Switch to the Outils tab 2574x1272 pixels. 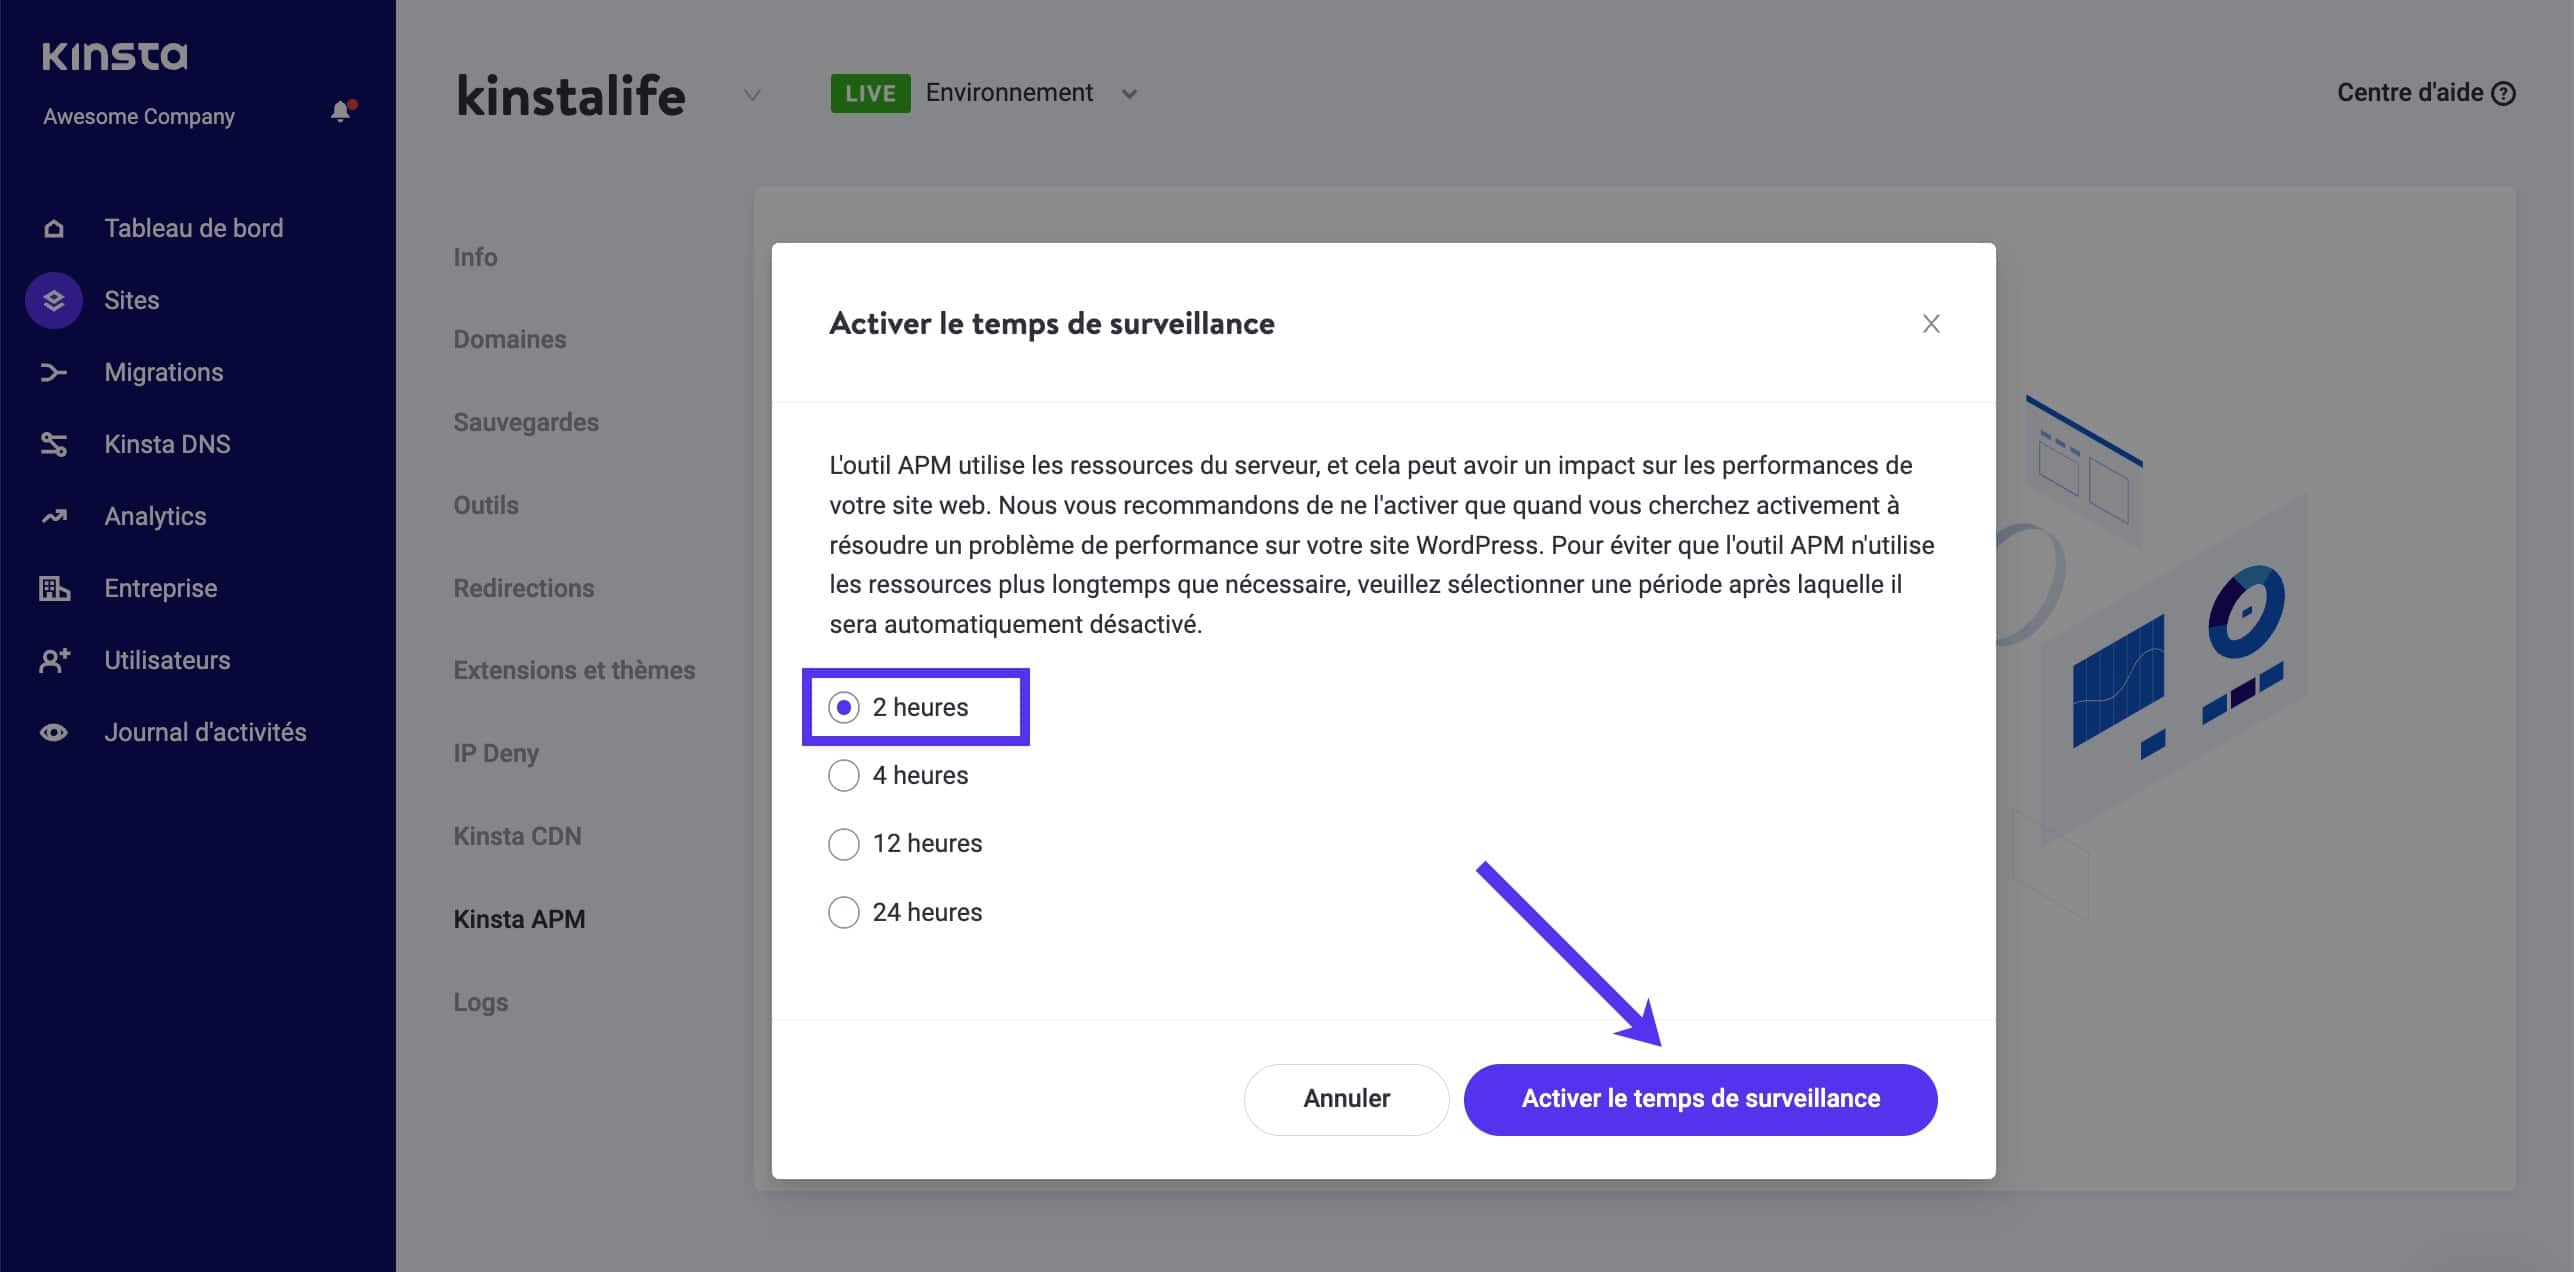click(x=486, y=506)
